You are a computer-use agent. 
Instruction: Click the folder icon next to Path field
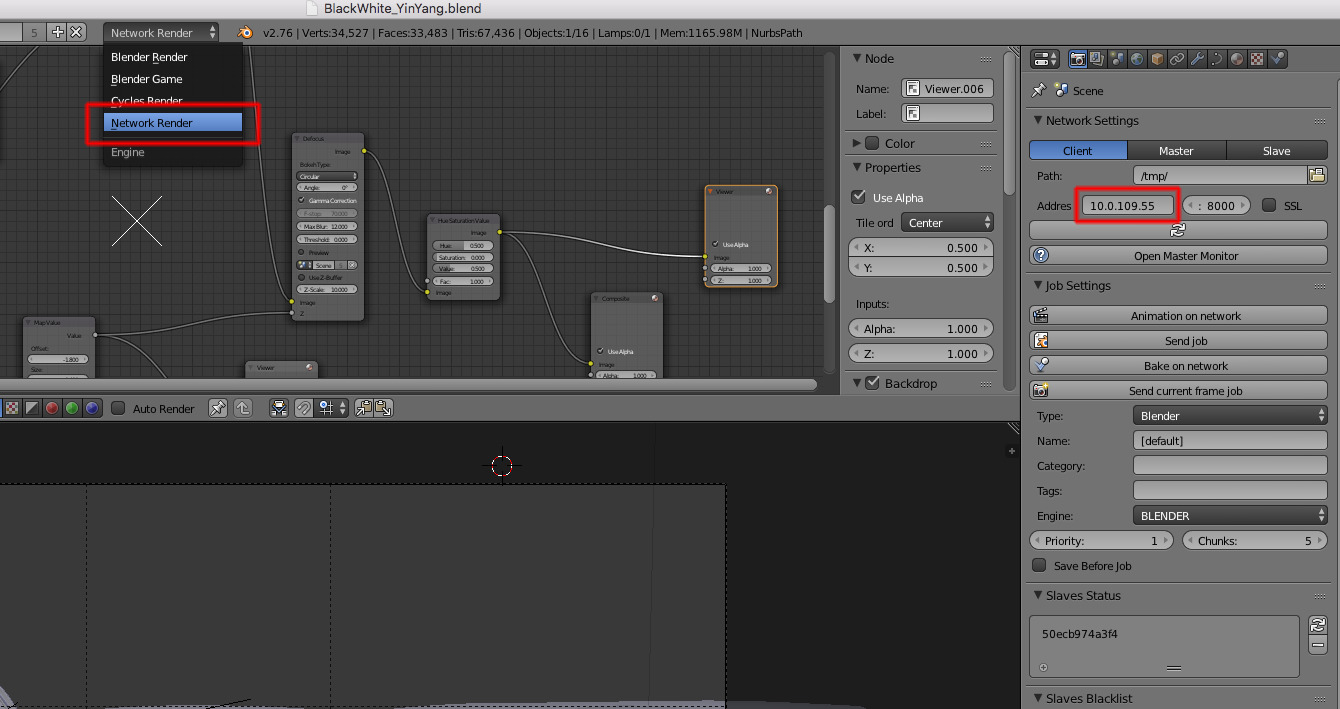coord(1317,175)
